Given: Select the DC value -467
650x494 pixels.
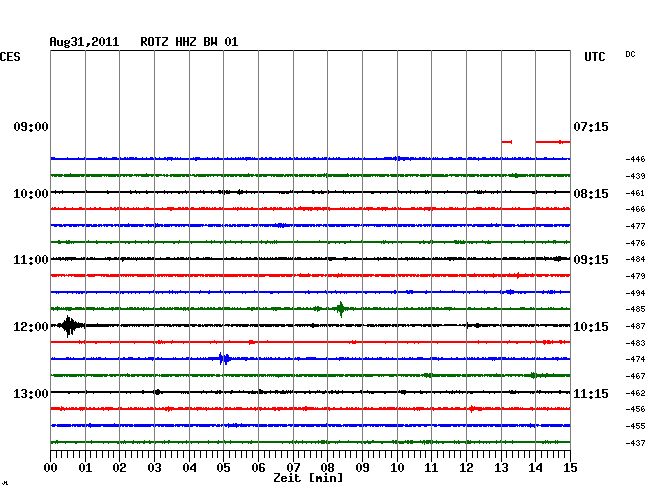Looking at the screenshot, I should click(x=635, y=376).
